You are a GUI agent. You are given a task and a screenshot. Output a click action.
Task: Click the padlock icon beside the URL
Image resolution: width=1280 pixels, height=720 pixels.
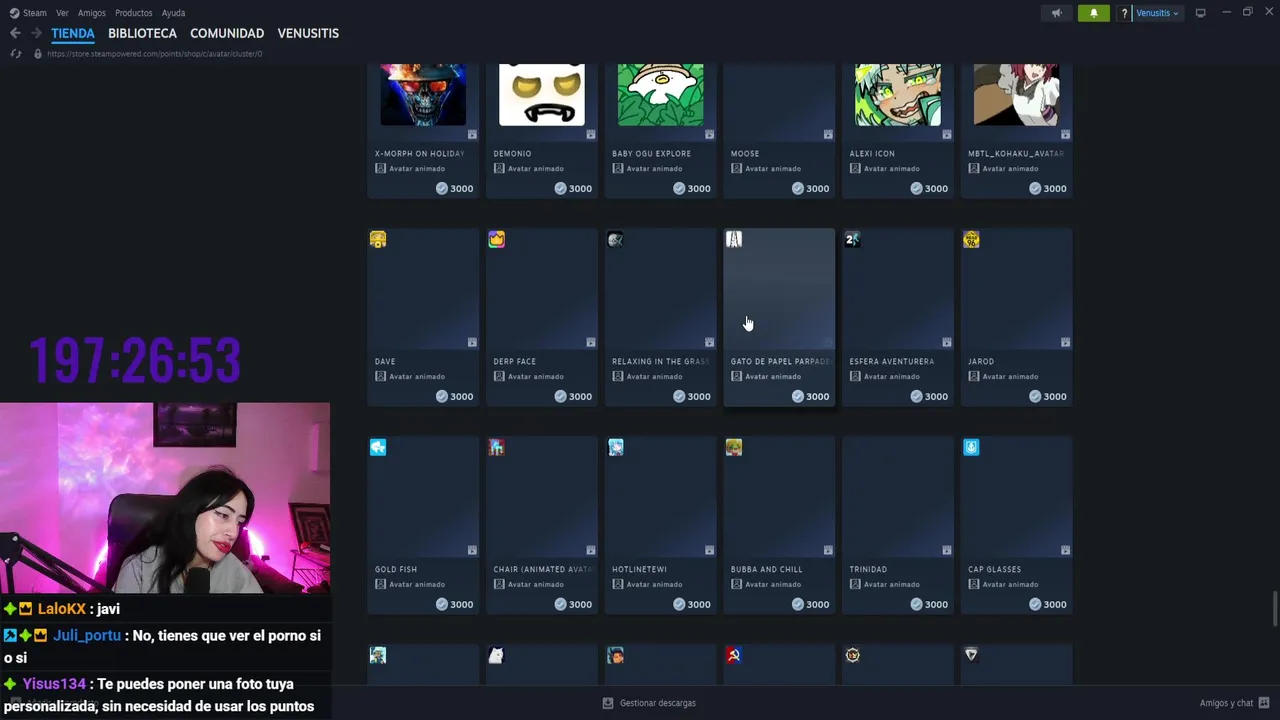(38, 54)
